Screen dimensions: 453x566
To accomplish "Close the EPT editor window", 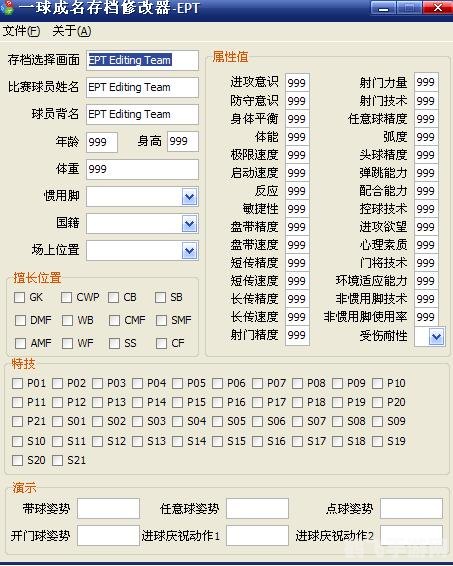I will click(x=438, y=8).
